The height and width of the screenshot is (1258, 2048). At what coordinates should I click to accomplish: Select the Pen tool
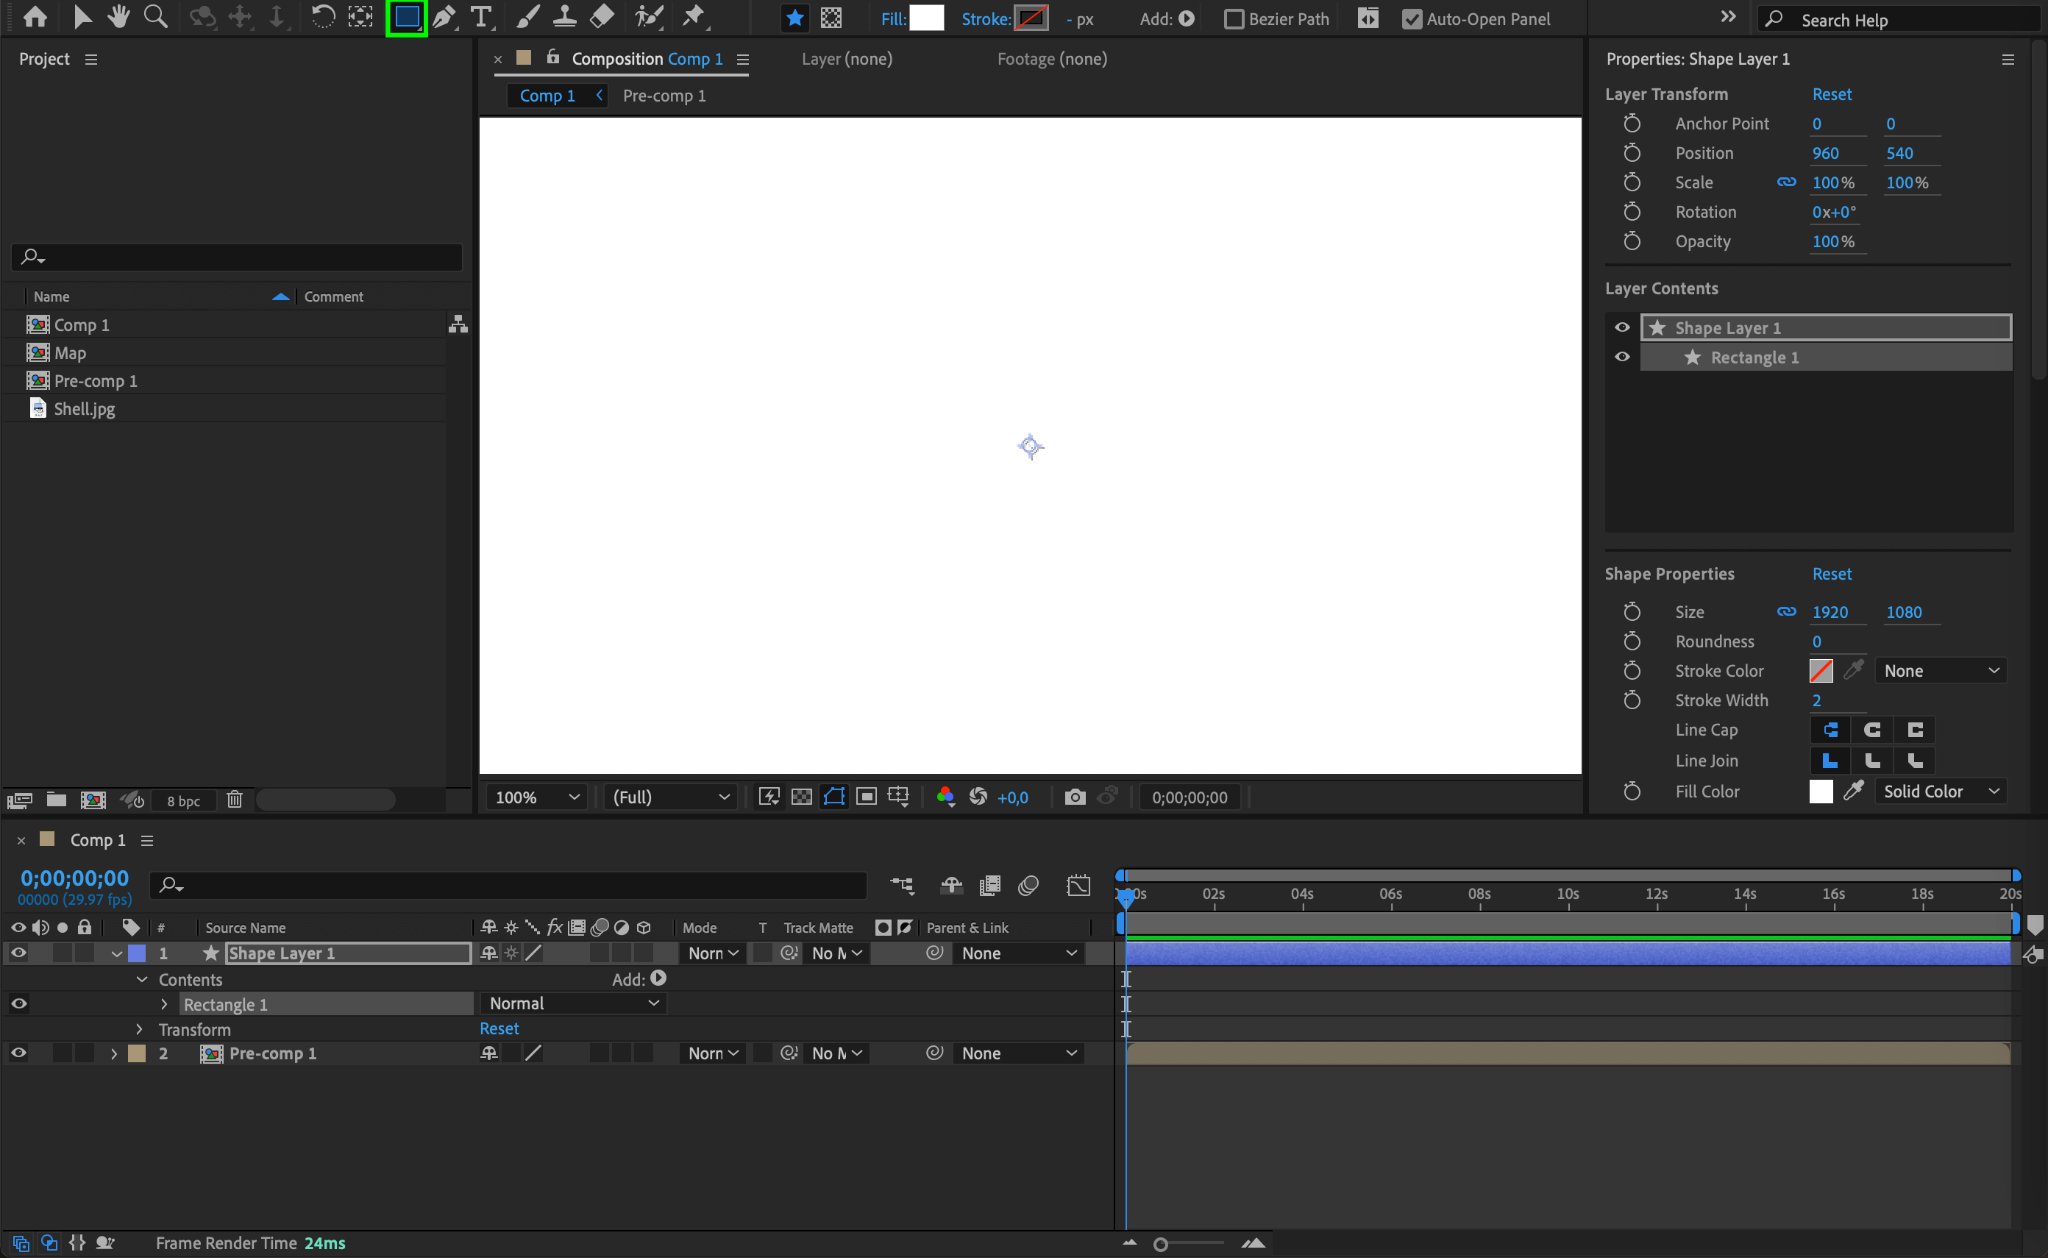point(444,17)
